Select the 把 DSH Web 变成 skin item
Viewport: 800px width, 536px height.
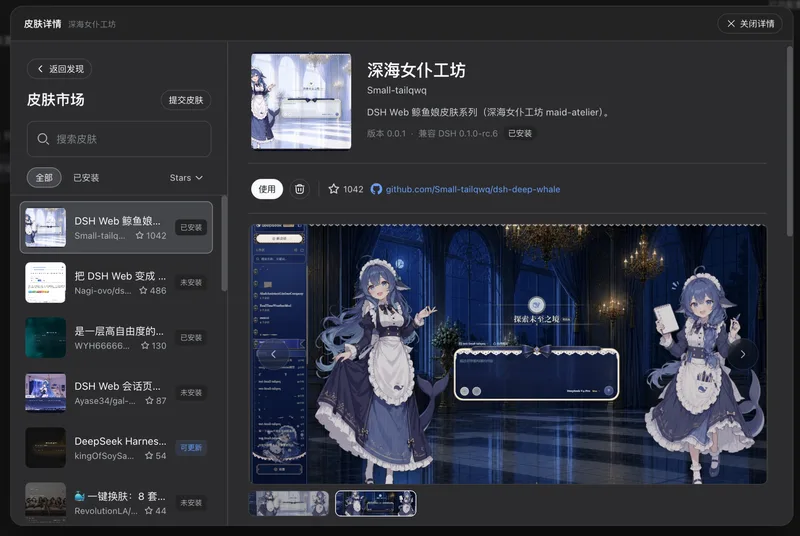pos(116,283)
